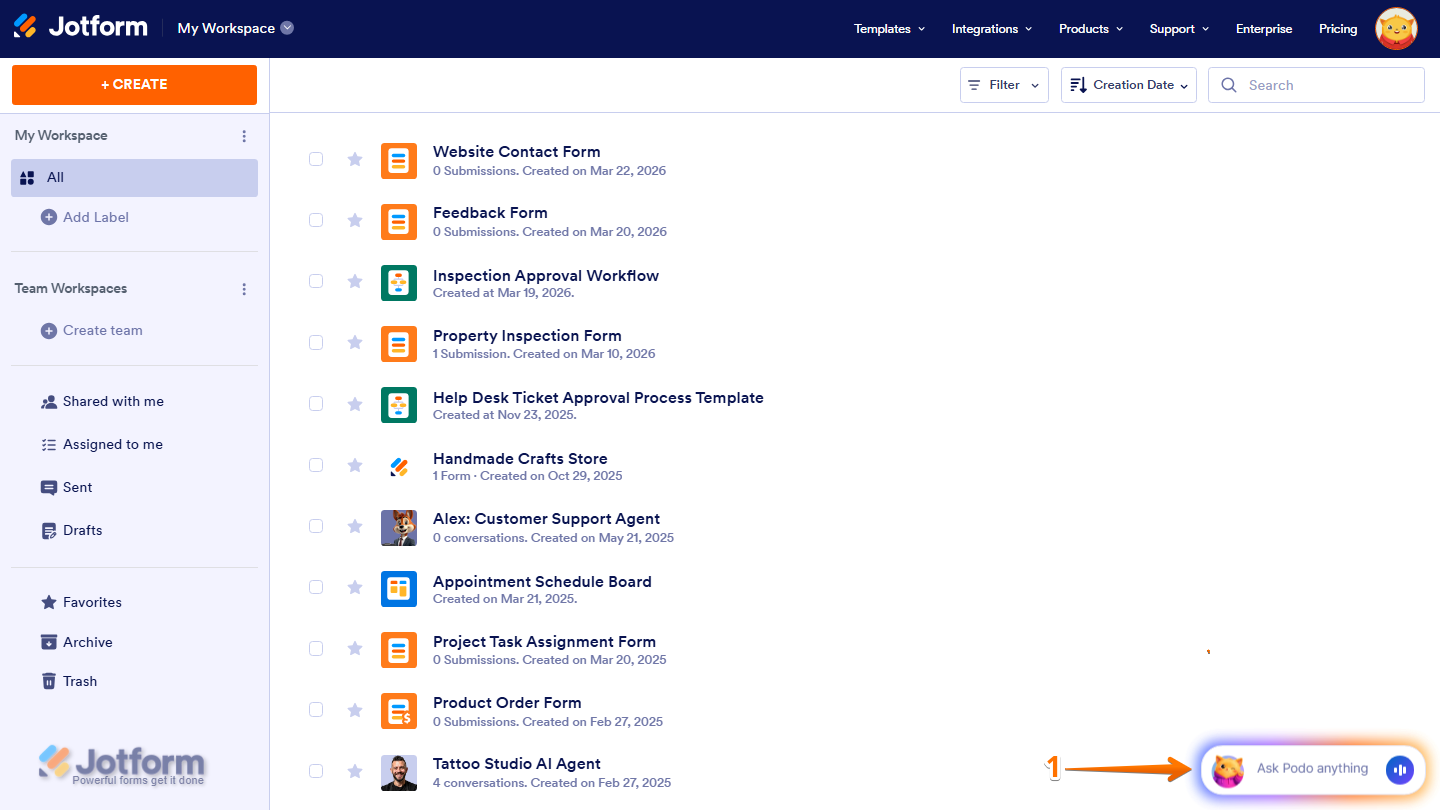Open the Templates dropdown menu
1440x810 pixels.
click(x=889, y=29)
